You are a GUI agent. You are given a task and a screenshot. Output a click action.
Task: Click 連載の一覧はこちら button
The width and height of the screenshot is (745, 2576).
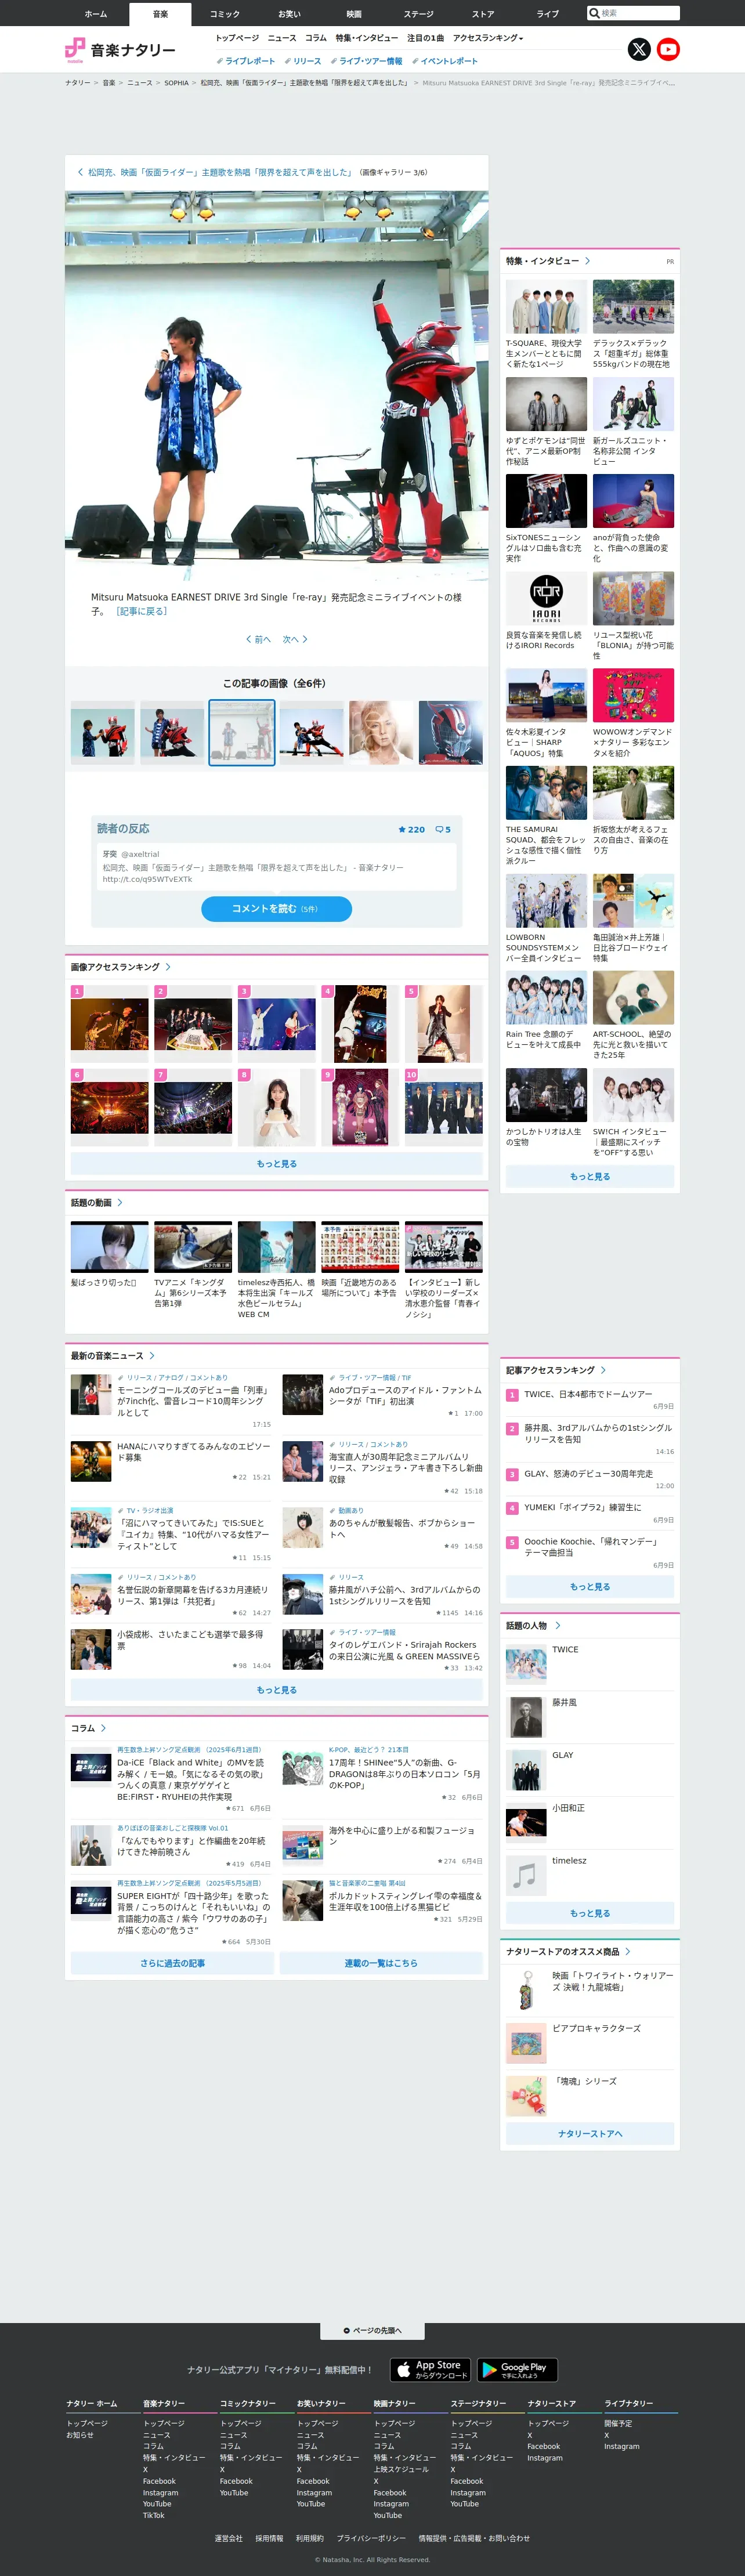coord(381,1963)
